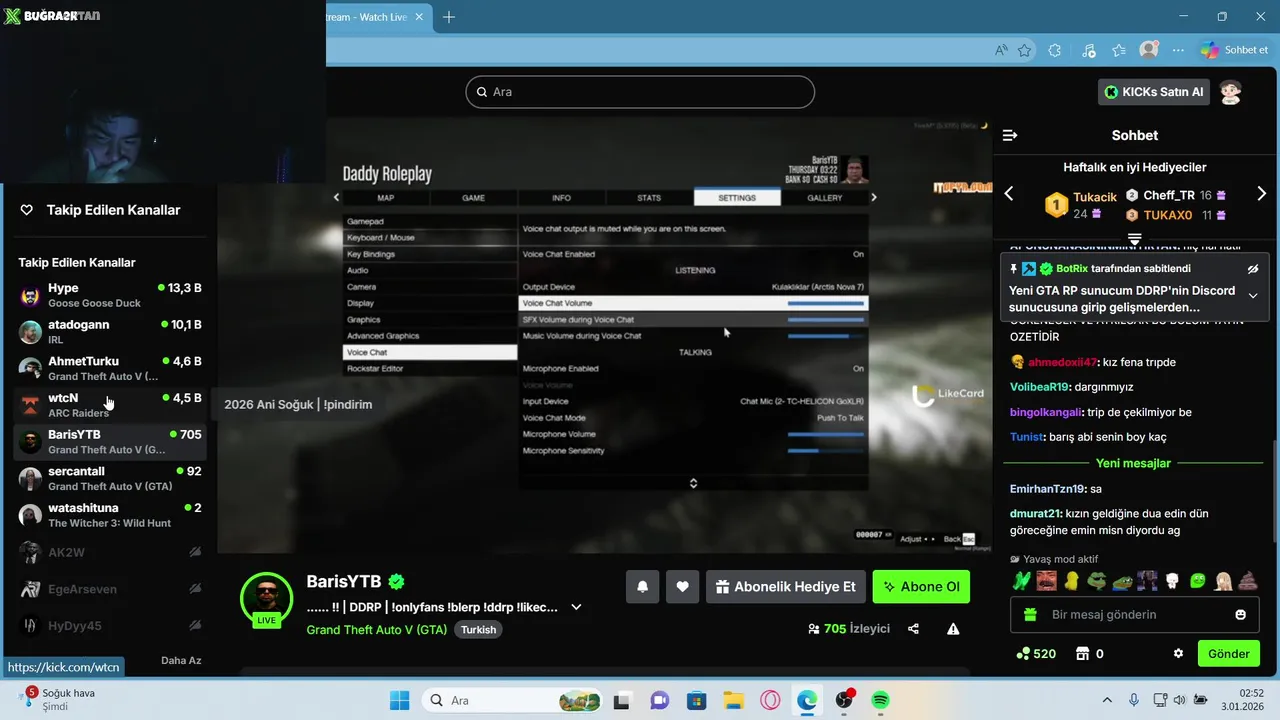The image size is (1280, 720).
Task: Click the Cheff_TR gifter name
Action: (x=1169, y=196)
